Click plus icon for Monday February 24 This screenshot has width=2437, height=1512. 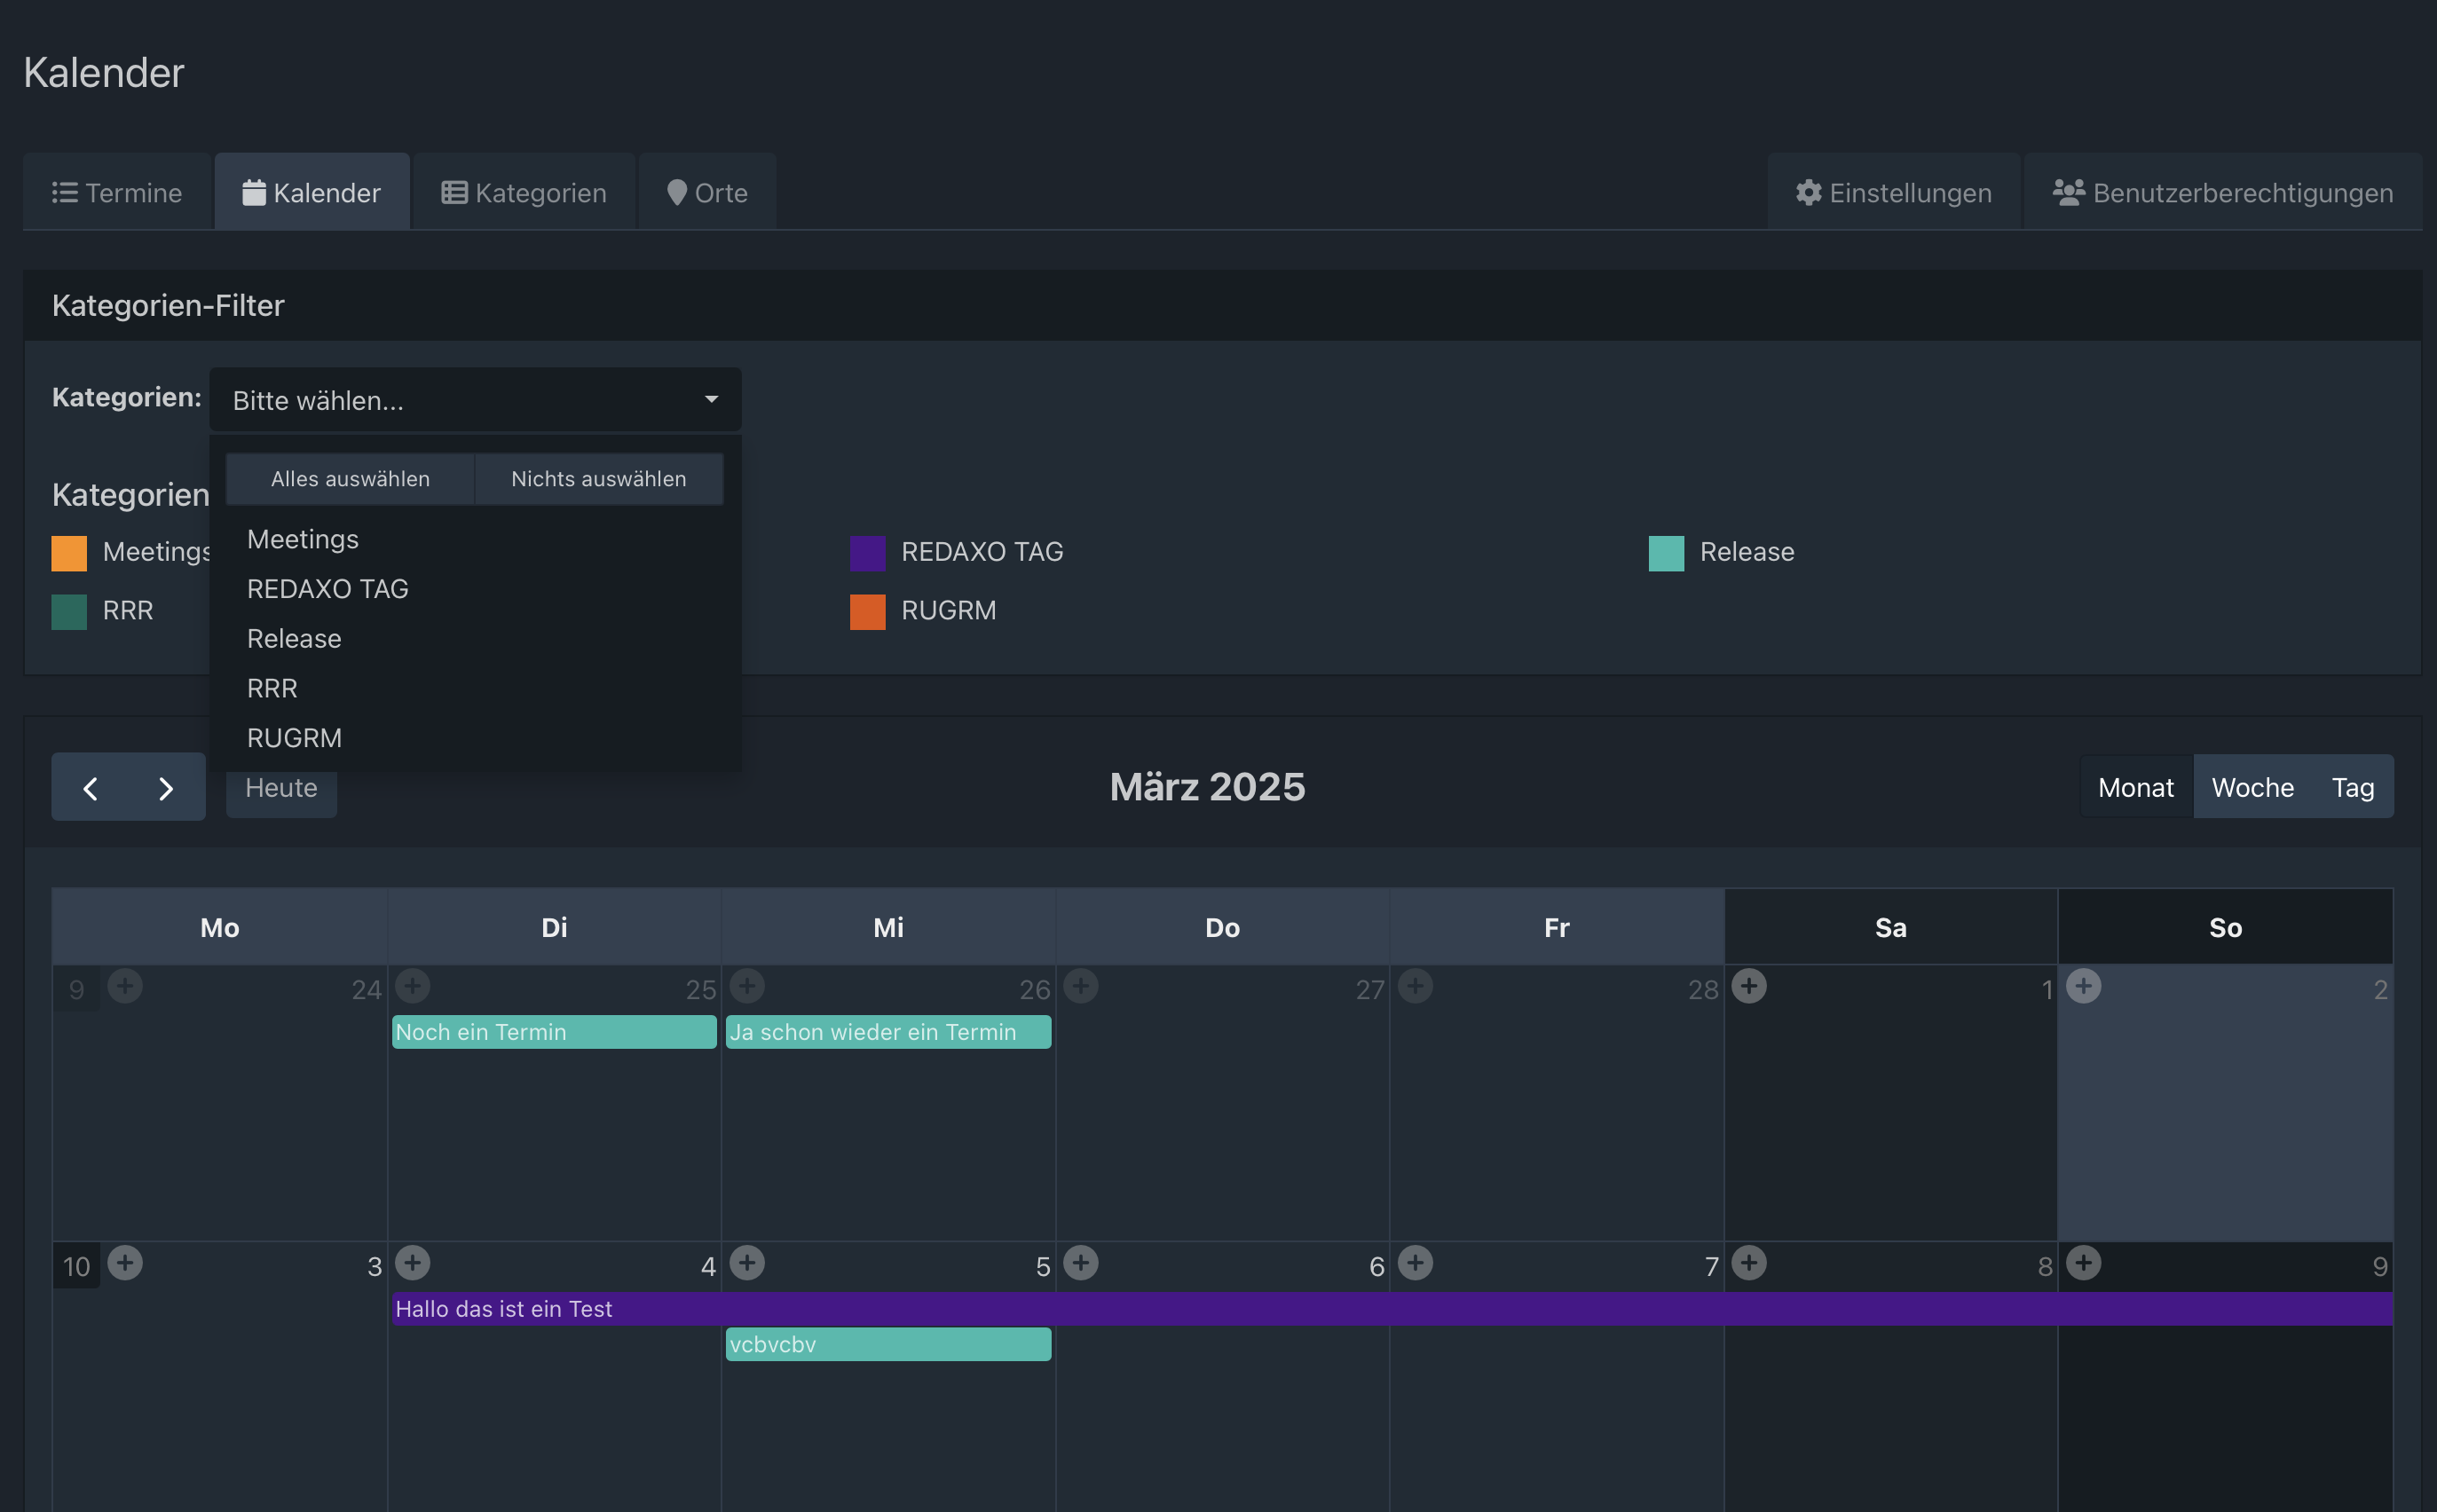(x=125, y=986)
